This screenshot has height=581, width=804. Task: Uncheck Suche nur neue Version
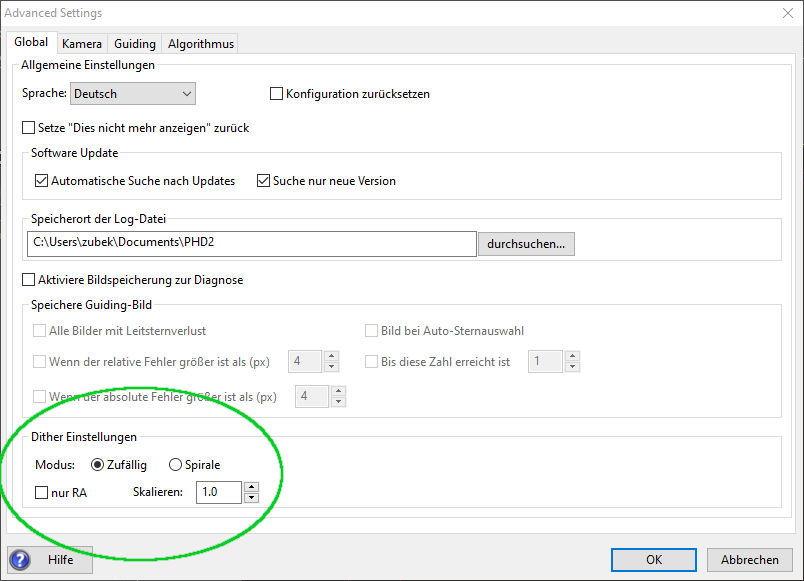[264, 181]
